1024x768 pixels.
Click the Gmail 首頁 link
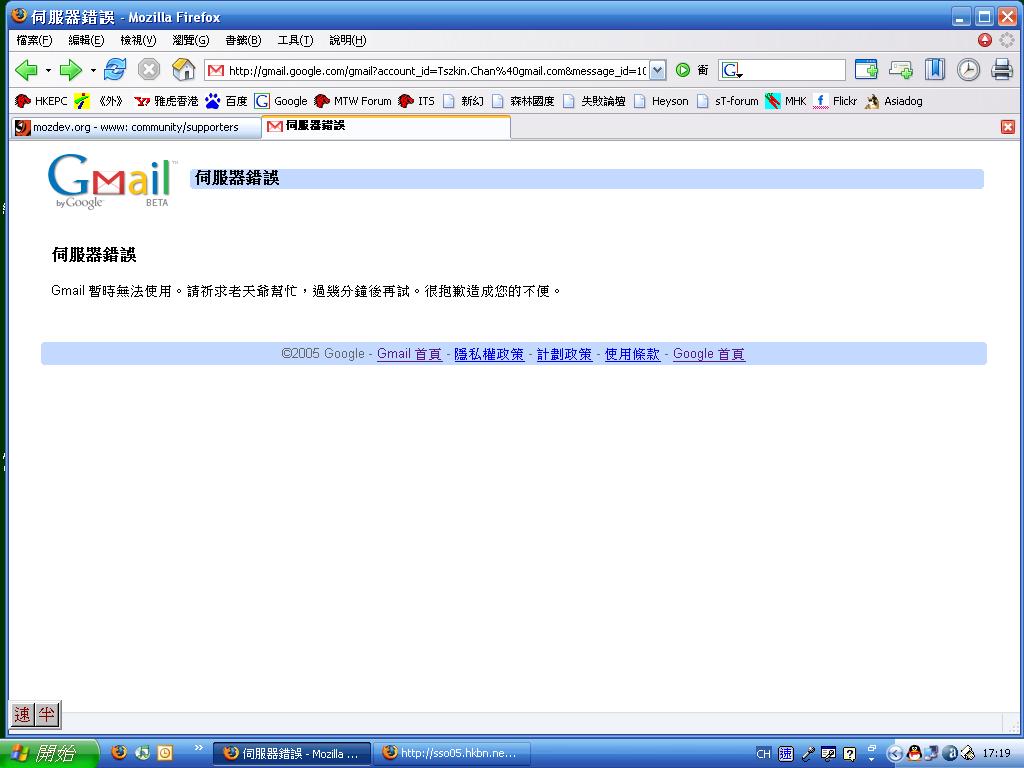click(409, 354)
